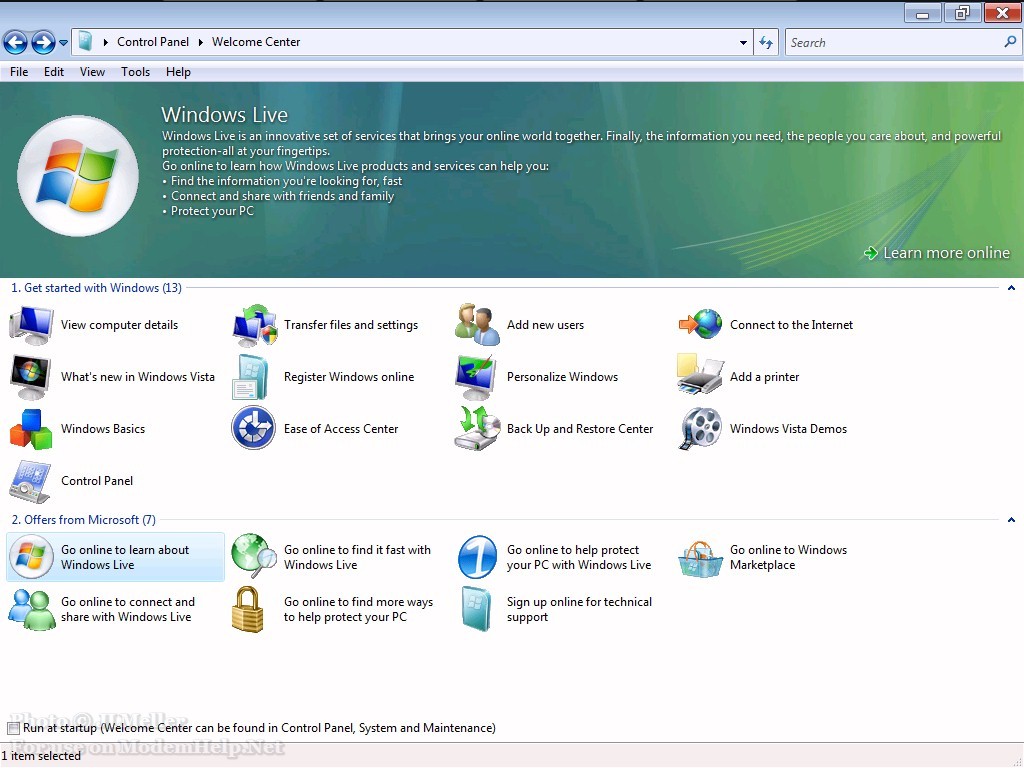Click the find it fast with Windows Live icon

point(254,556)
